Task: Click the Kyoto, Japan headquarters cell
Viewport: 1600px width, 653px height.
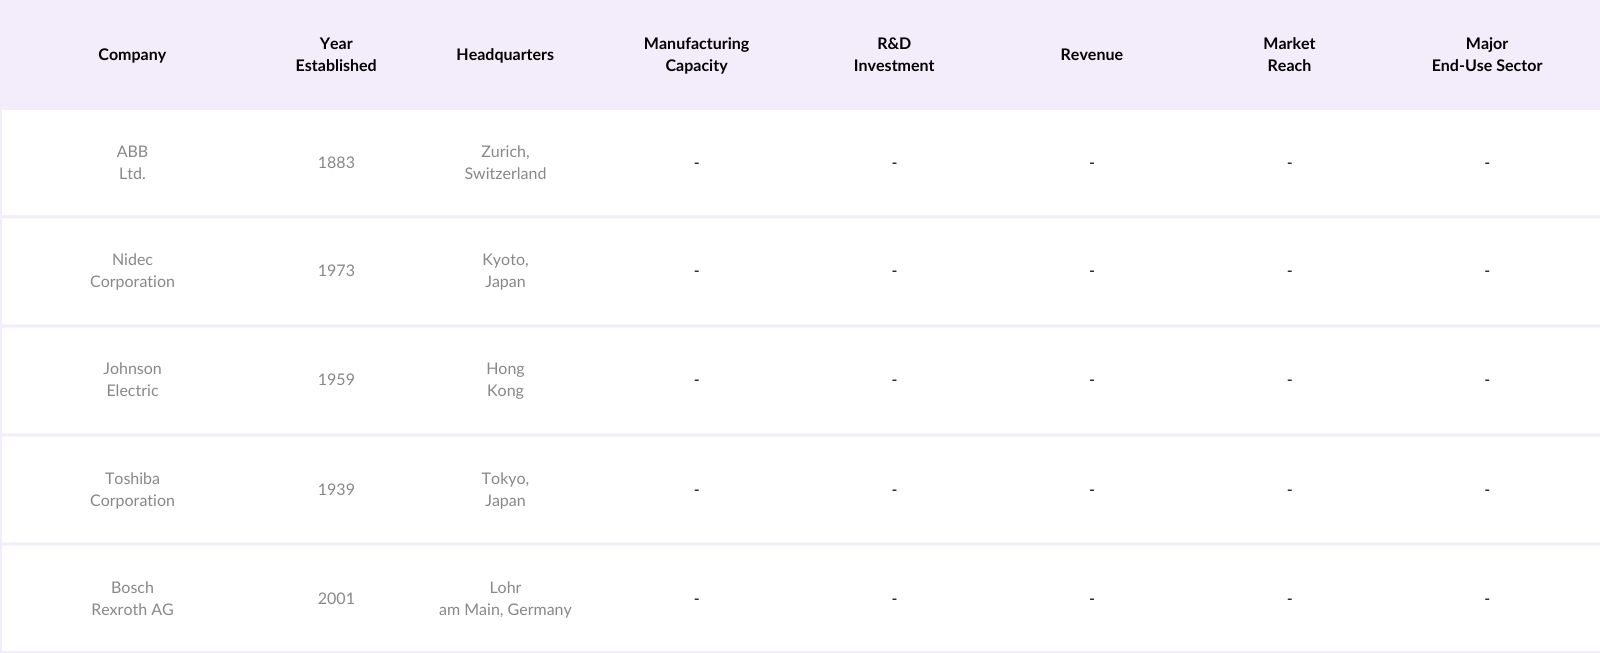Action: (505, 270)
